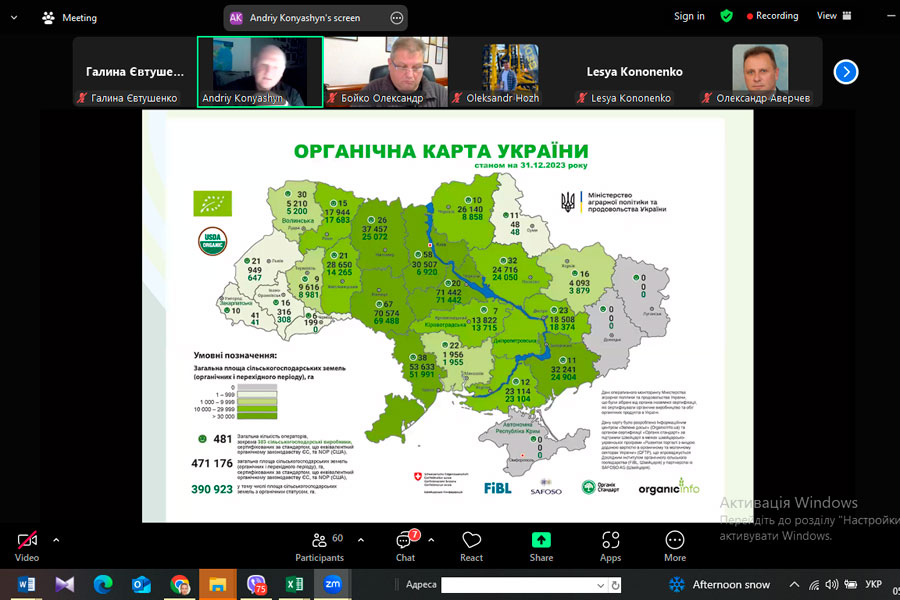Open the Participants panel
The height and width of the screenshot is (600, 900).
coord(320,547)
